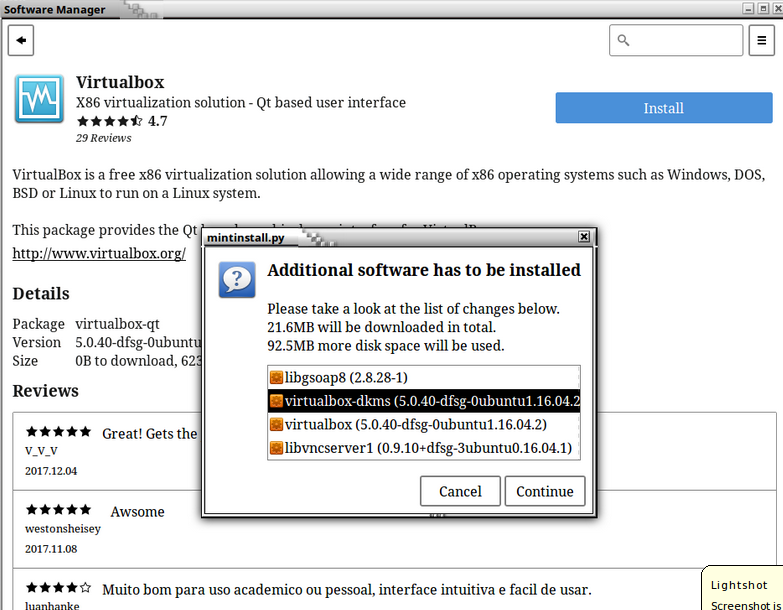The image size is (783, 610).
Task: Maximize the Software Manager window
Action: pyautogui.click(x=763, y=8)
